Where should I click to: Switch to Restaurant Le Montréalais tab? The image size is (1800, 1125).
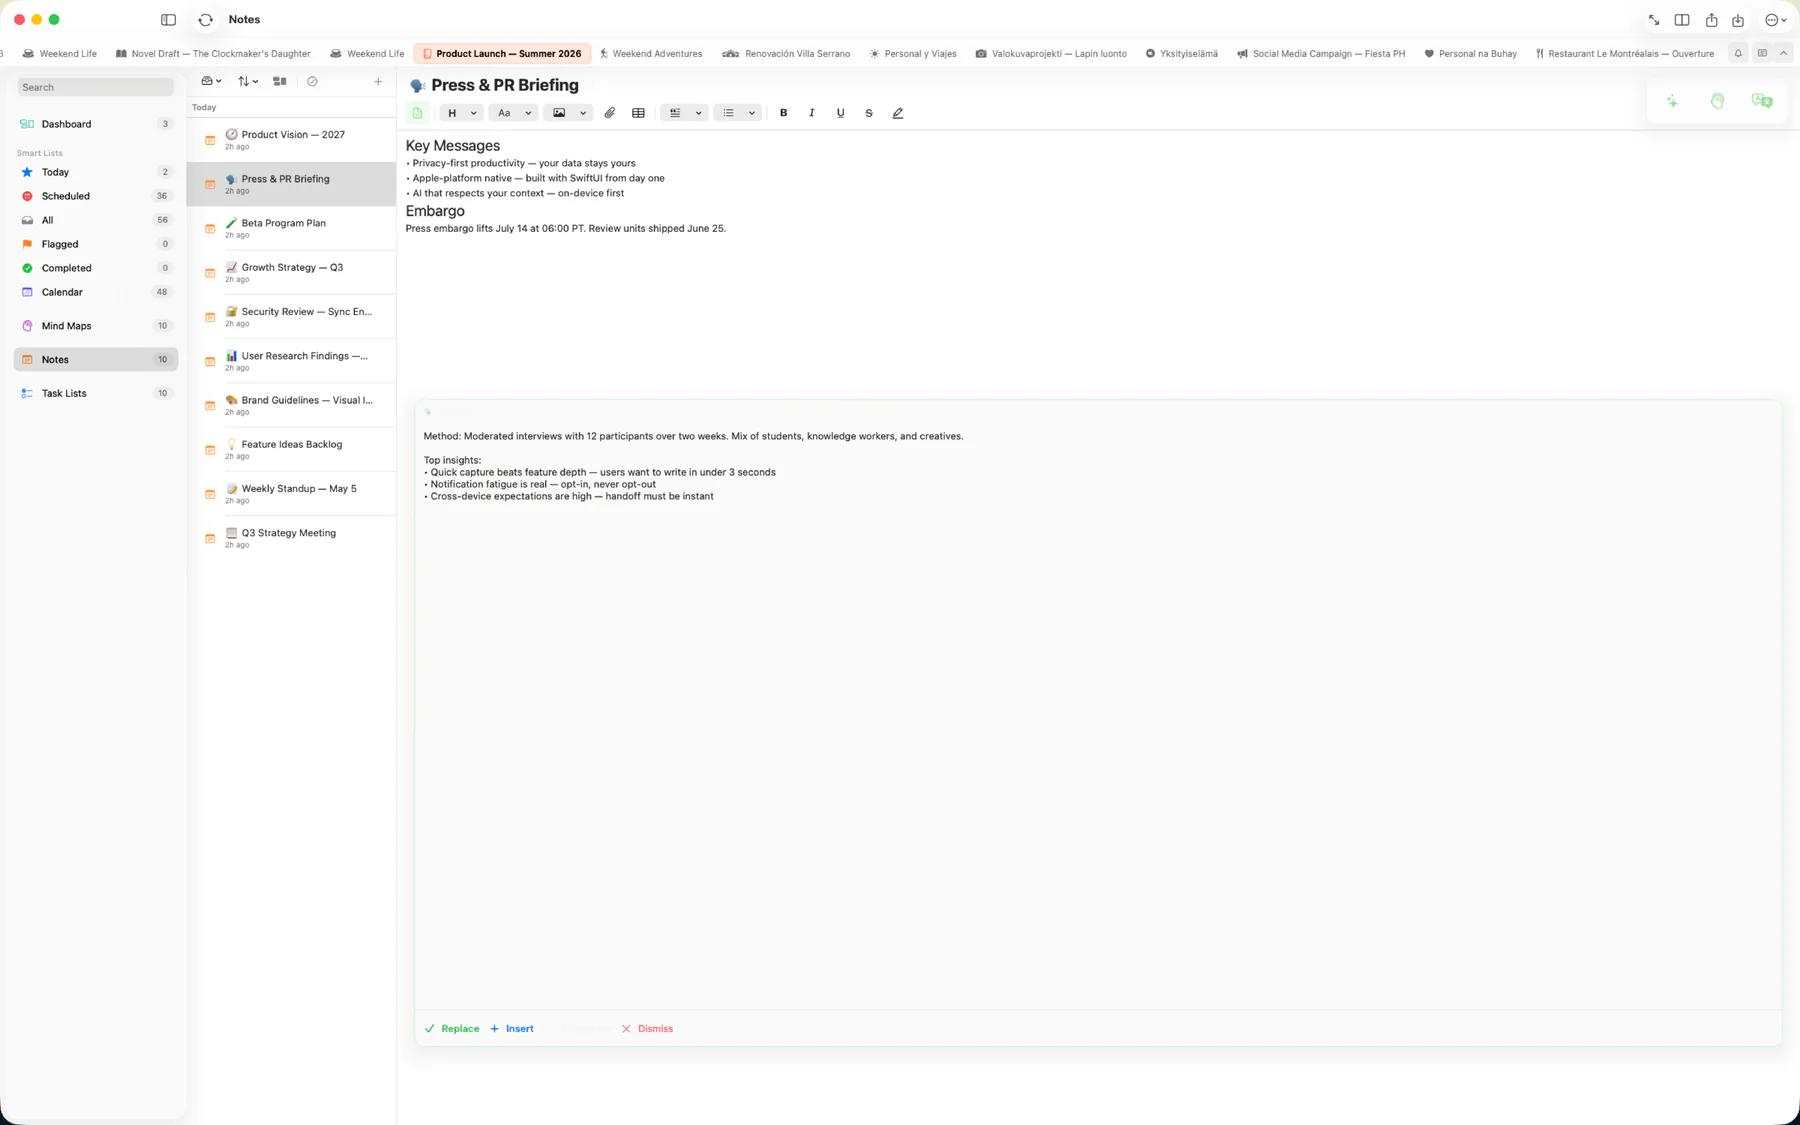[x=1624, y=54]
